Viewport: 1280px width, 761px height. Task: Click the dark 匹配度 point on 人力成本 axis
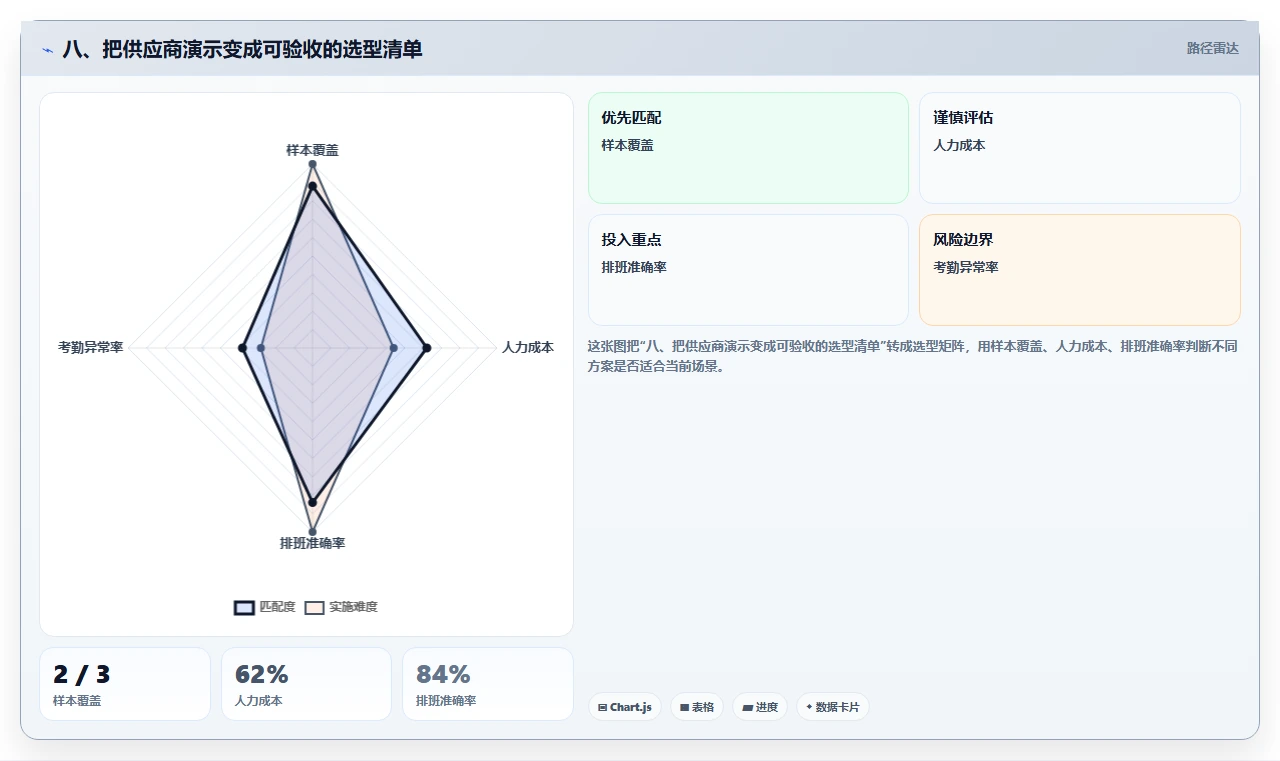click(426, 348)
